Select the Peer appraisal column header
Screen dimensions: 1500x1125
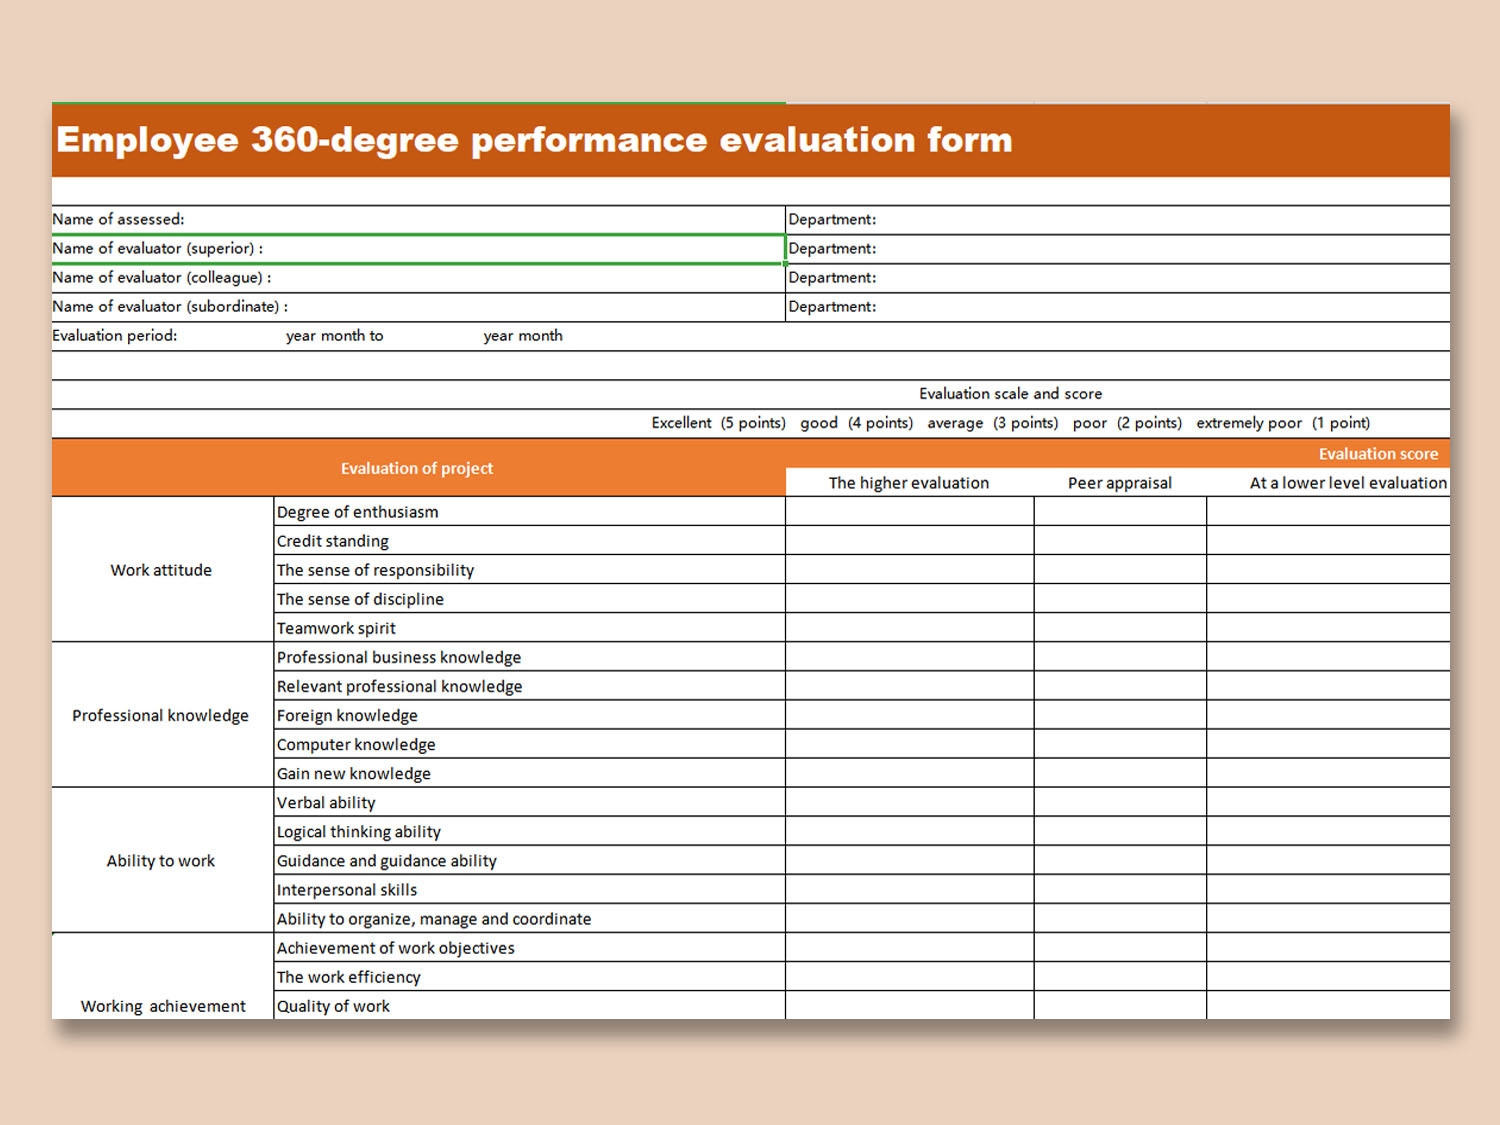point(1118,482)
